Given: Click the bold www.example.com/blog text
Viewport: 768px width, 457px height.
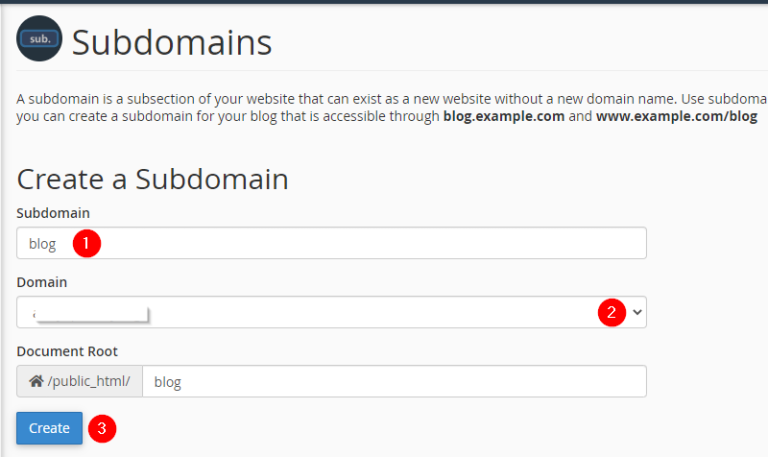Looking at the screenshot, I should [676, 117].
